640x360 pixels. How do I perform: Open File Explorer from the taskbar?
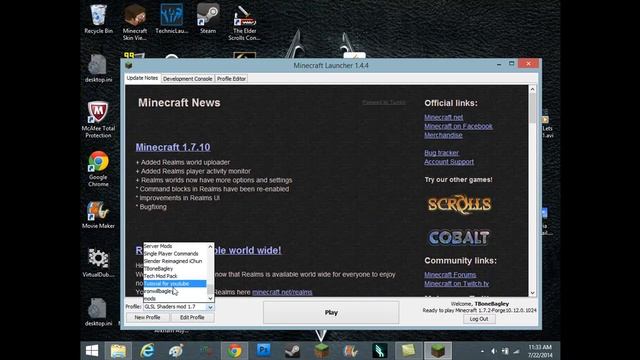pos(118,351)
